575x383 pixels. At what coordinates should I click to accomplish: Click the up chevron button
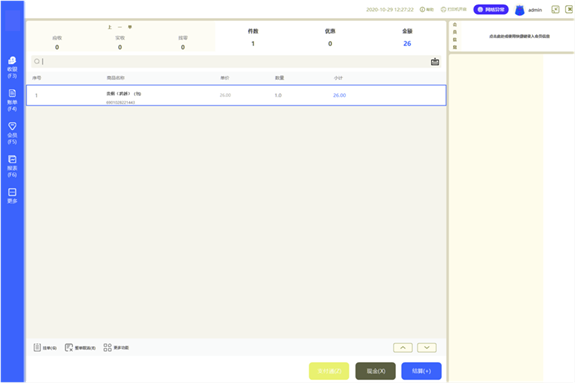[403, 347]
